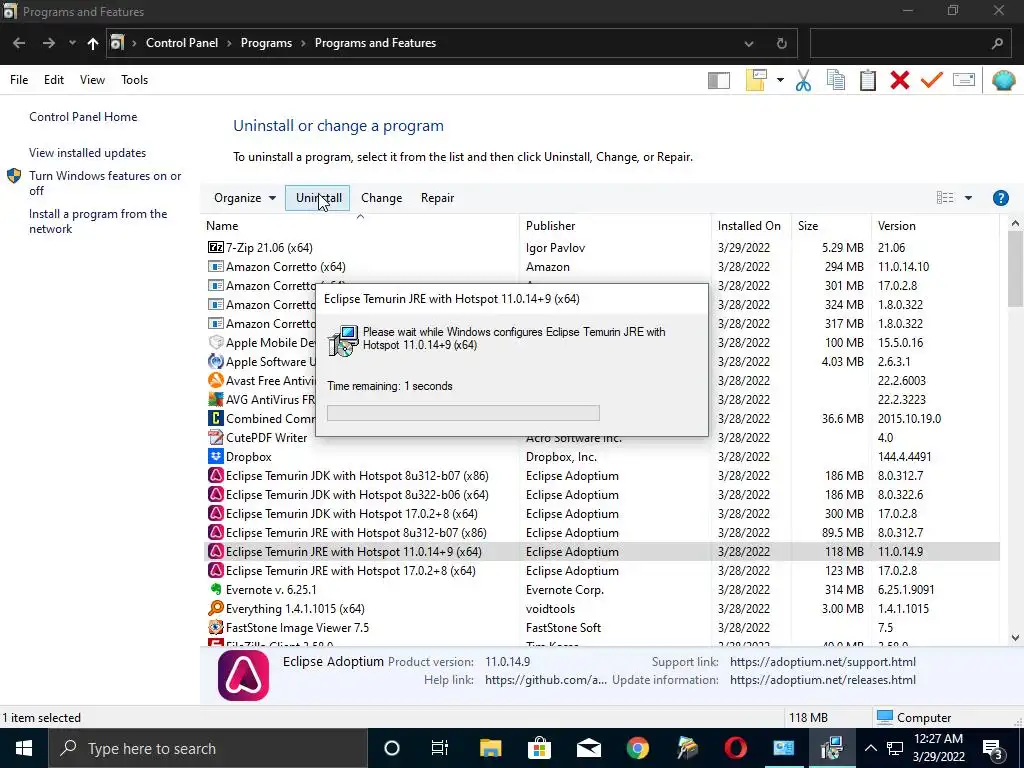Click the list scroll down arrow

point(1015,637)
